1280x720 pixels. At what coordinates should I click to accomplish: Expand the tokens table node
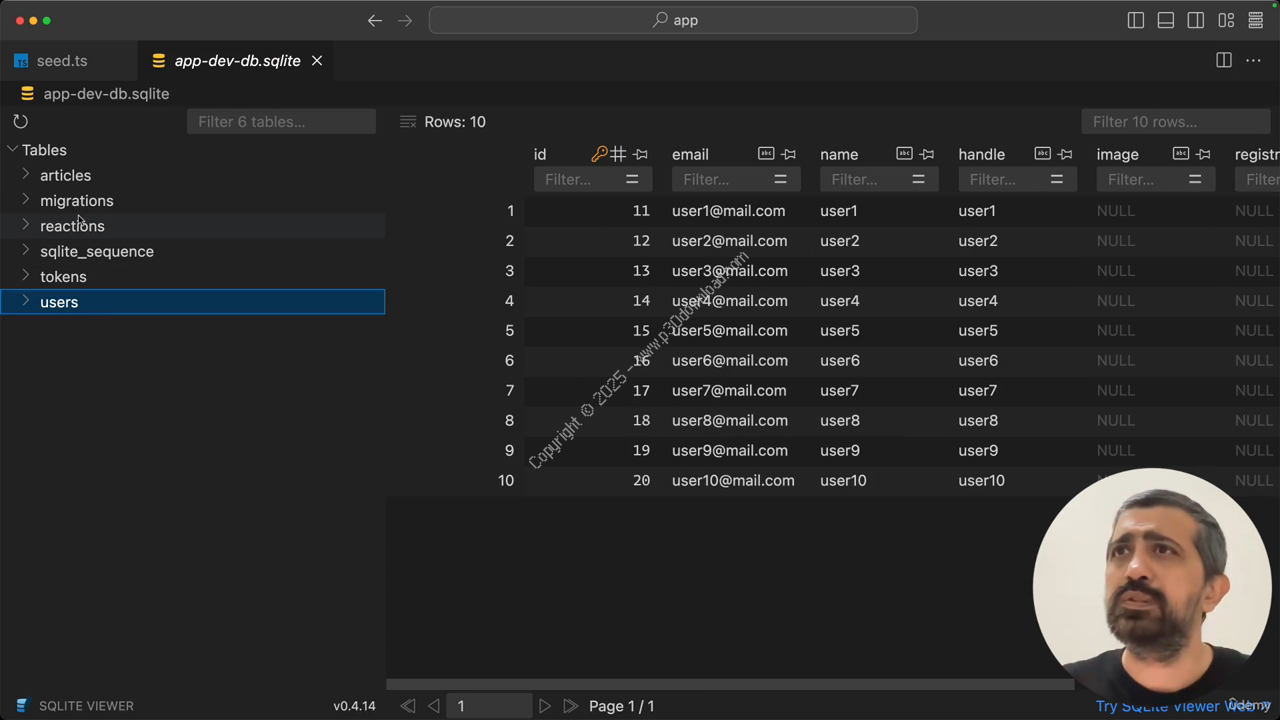(26, 276)
